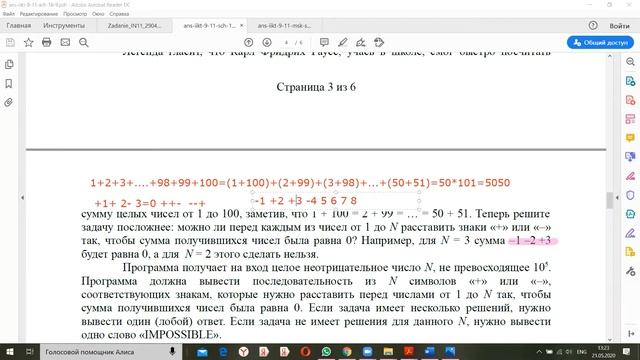Image resolution: width=640 pixels, height=360 pixels.
Task: Open the Protect shield tool
Action: (x=630, y=195)
